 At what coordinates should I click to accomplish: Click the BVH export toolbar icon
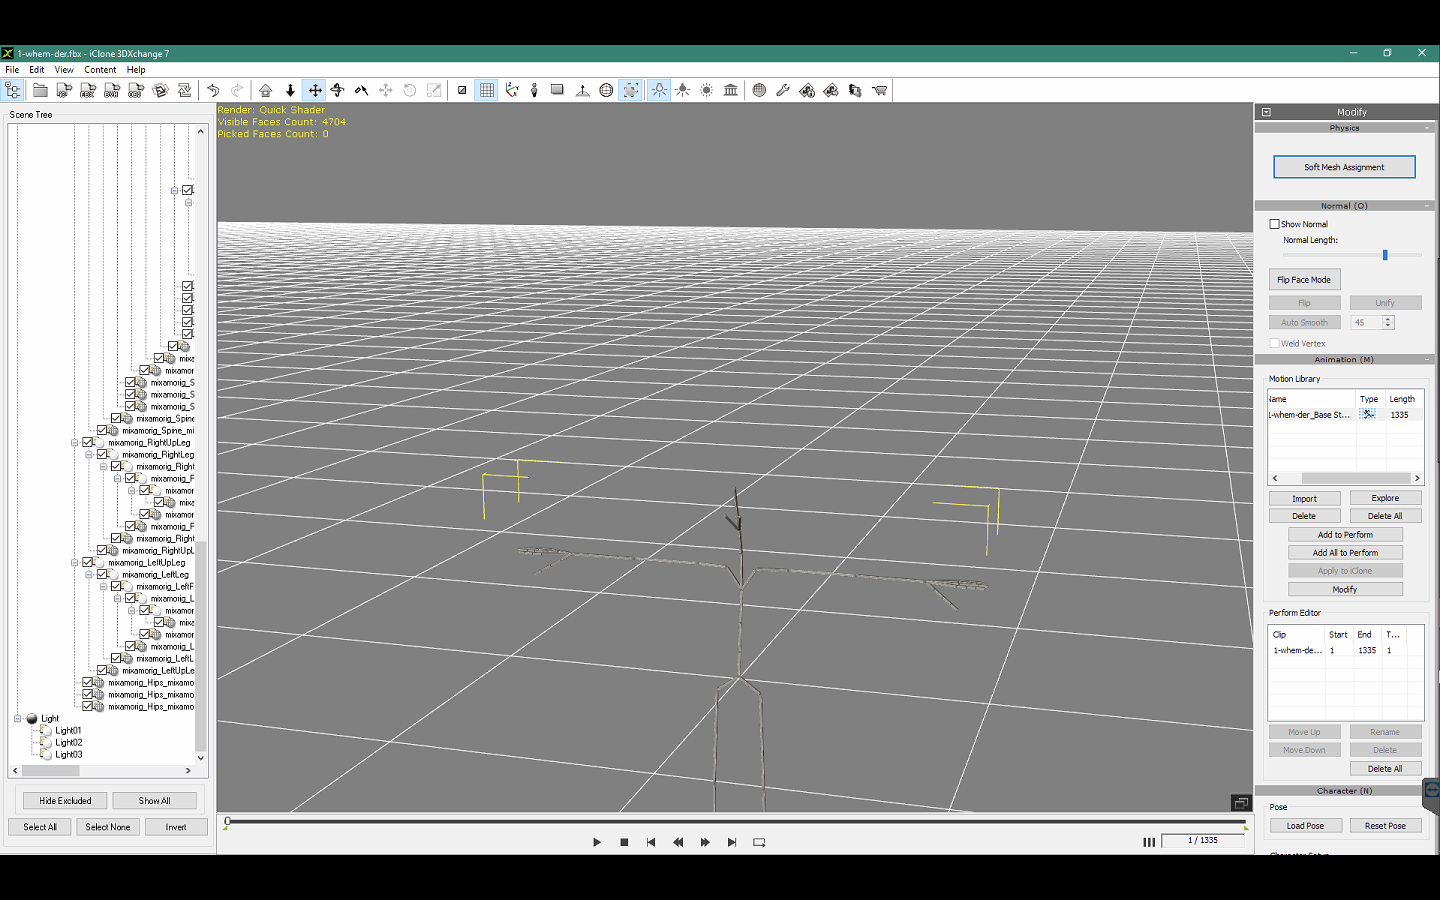(x=112, y=90)
